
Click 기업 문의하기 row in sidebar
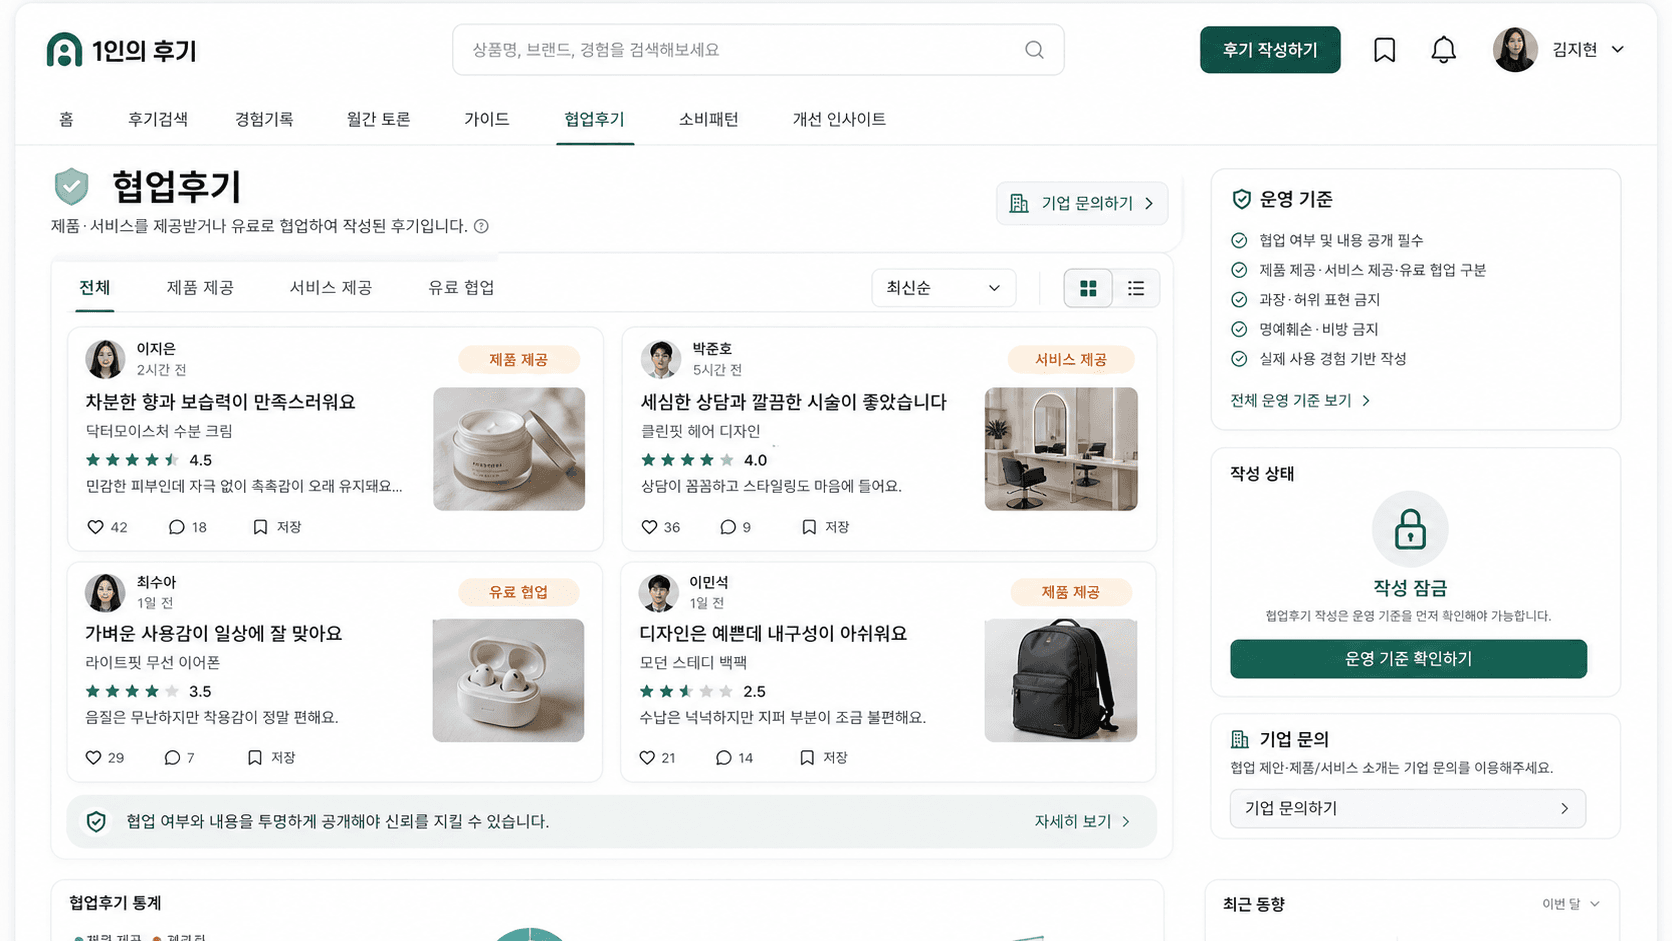click(1407, 808)
